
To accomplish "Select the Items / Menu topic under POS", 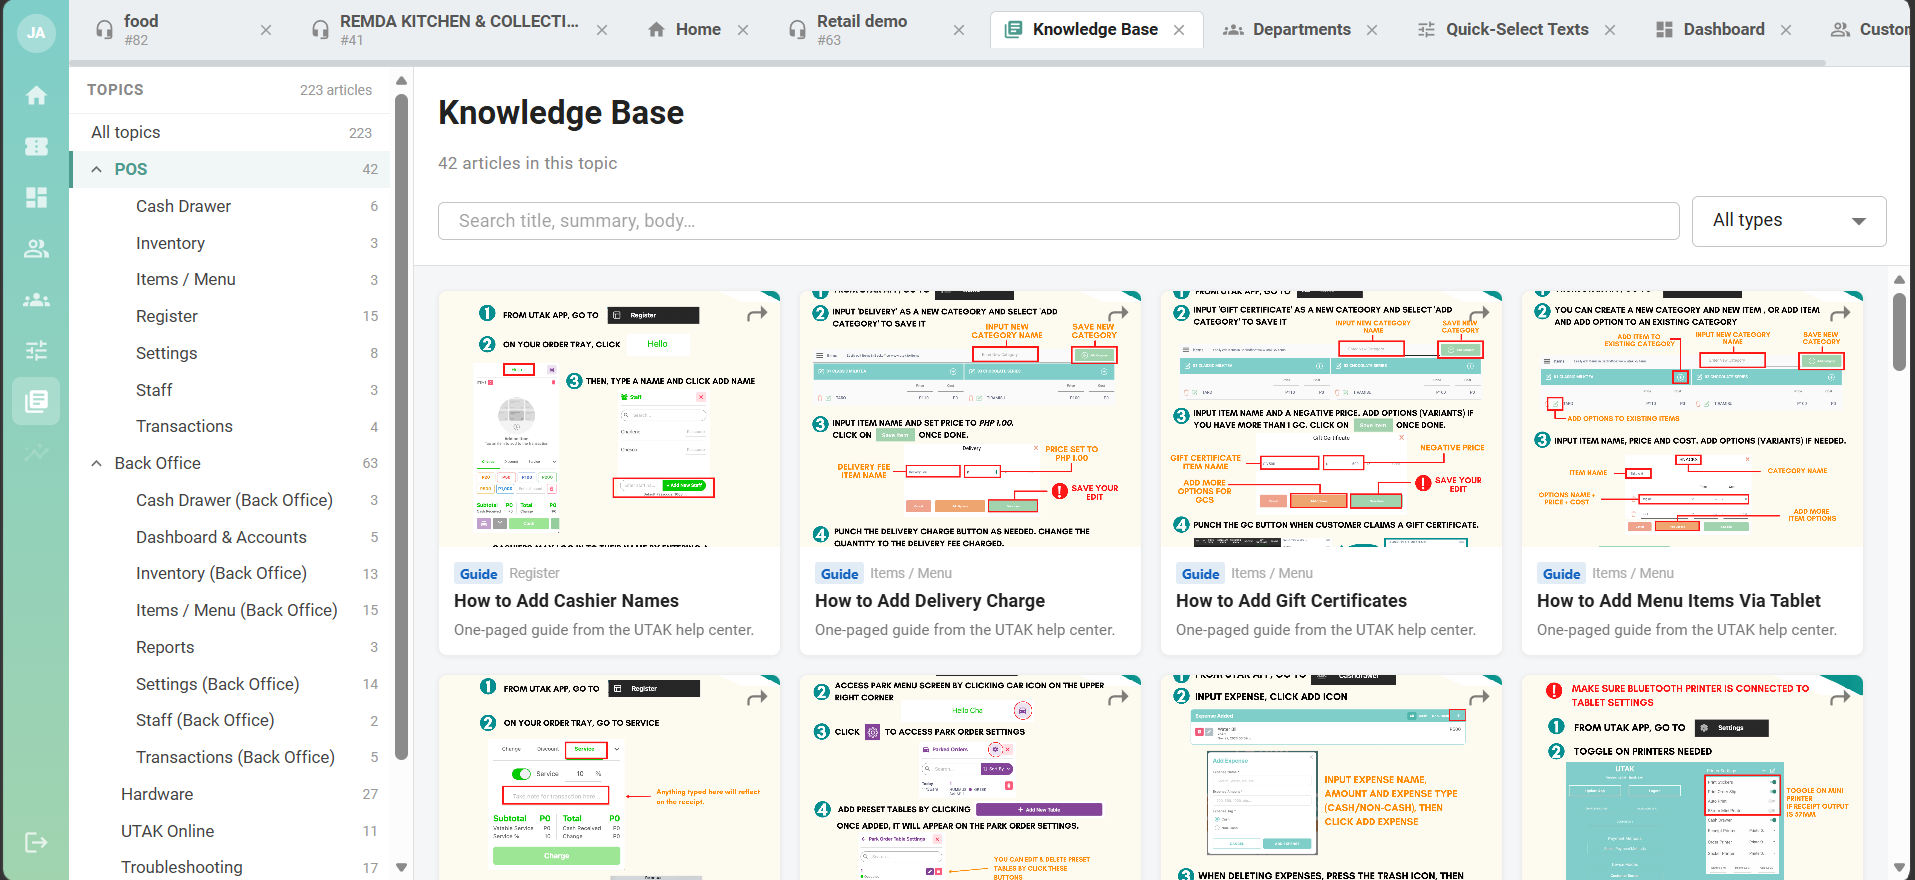I will (230, 280).
